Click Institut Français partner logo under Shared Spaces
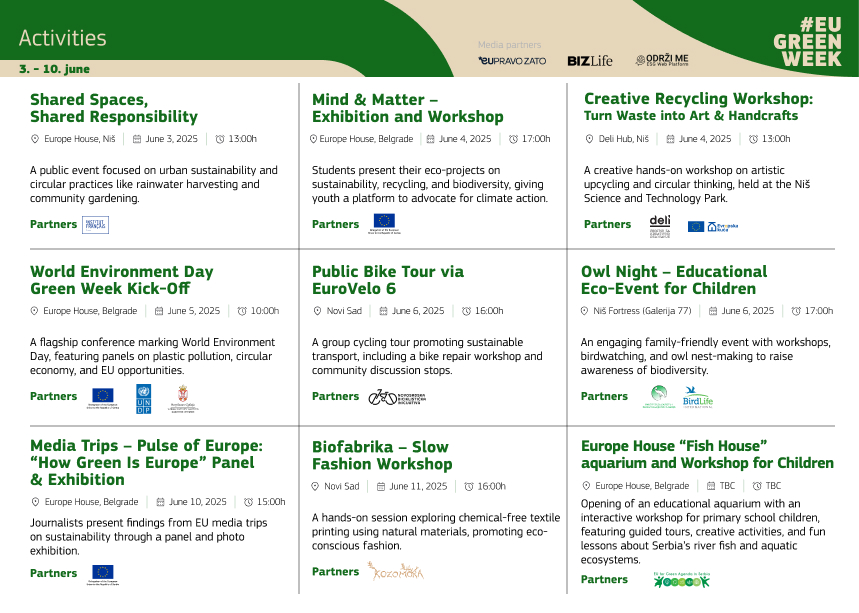859x613 pixels. [x=95, y=225]
